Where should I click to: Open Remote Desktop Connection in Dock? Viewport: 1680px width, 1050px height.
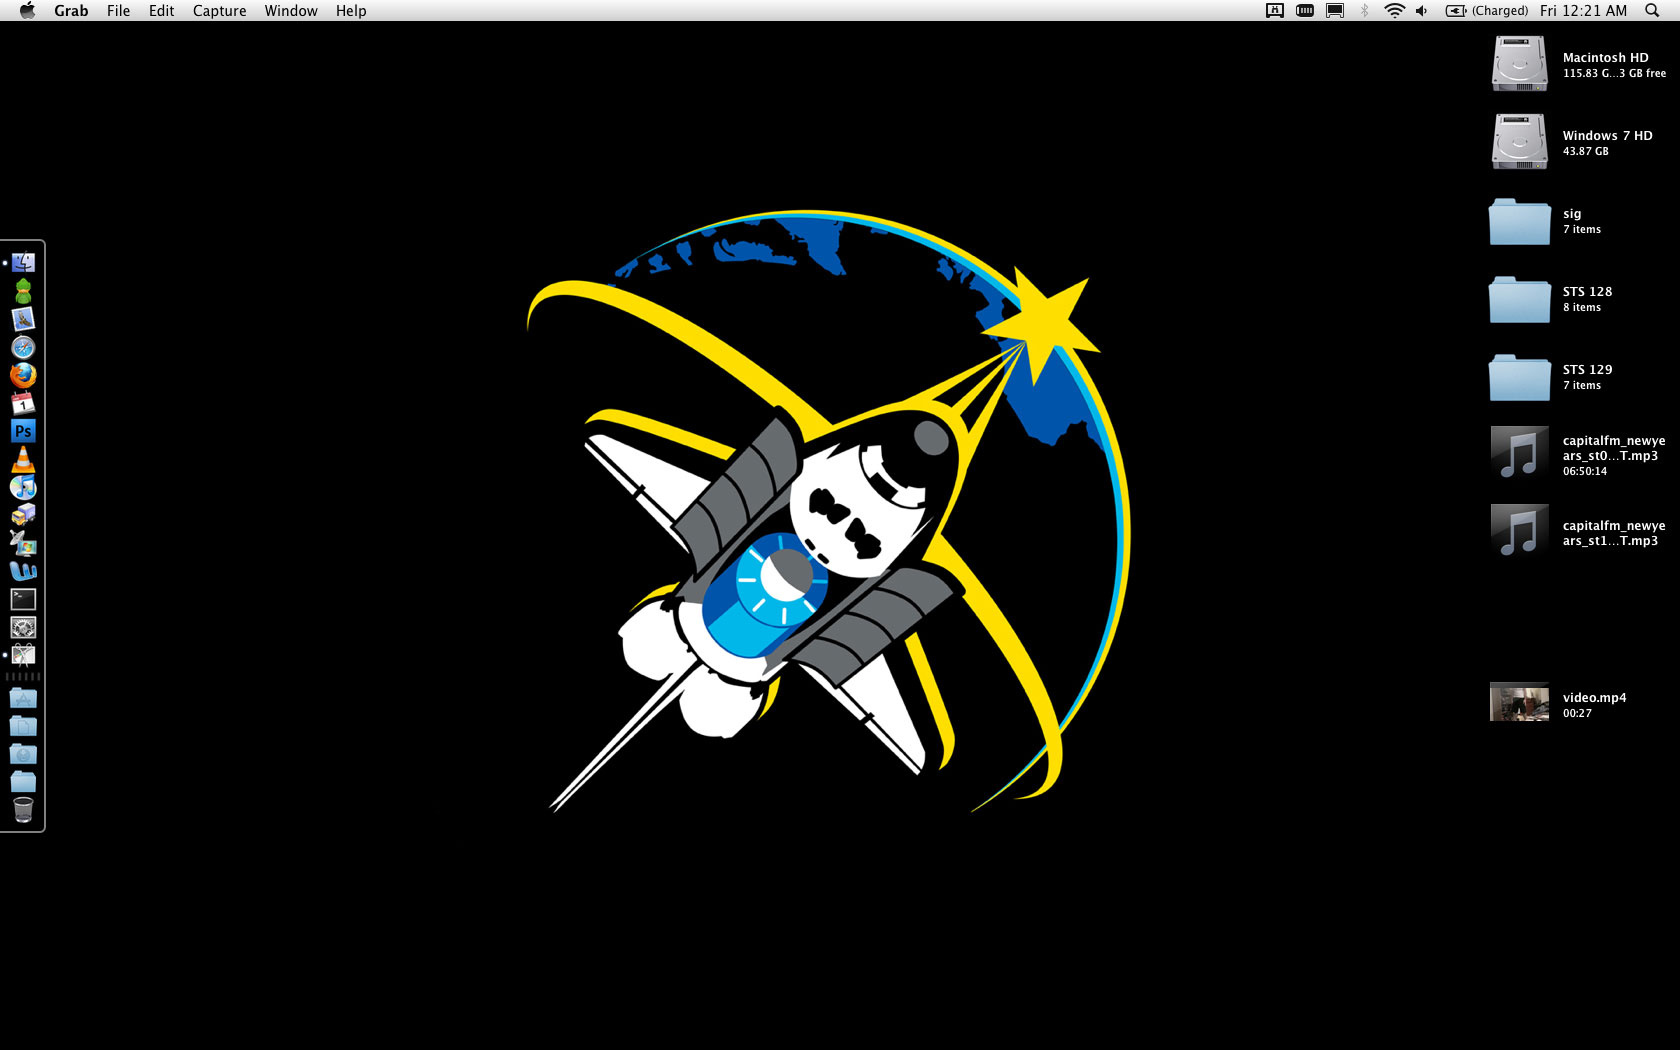pyautogui.click(x=23, y=543)
